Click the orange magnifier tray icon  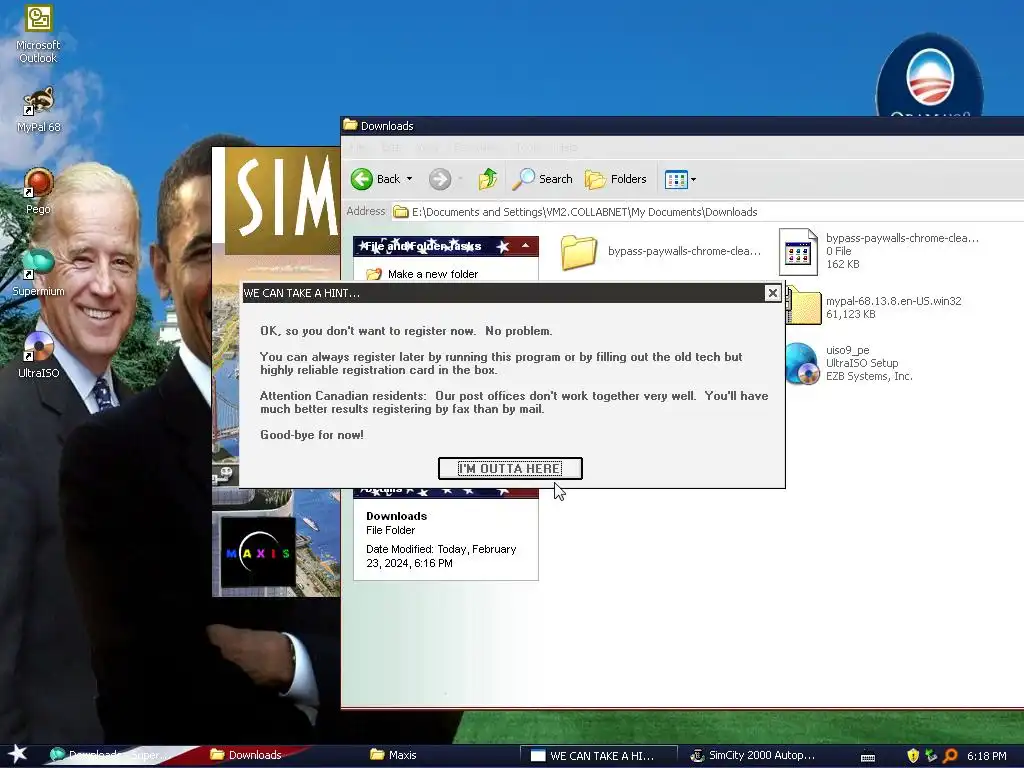click(950, 756)
